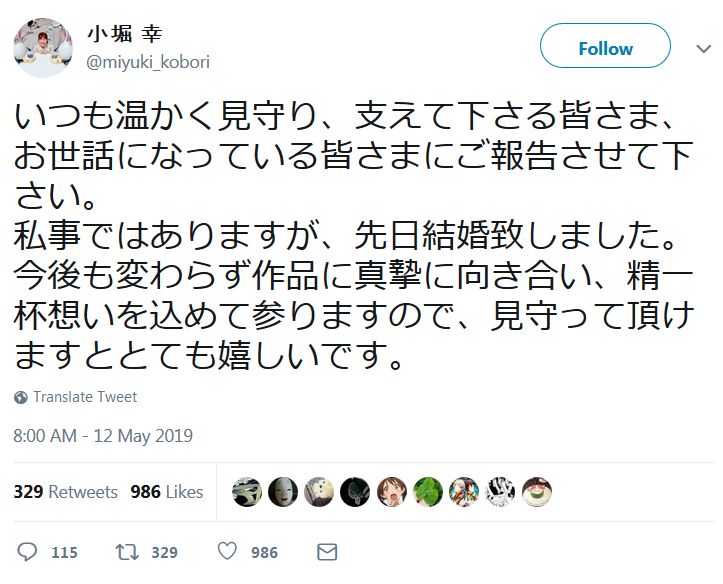Click the reply speech bubble icon
The height and width of the screenshot is (584, 723).
[x=28, y=552]
